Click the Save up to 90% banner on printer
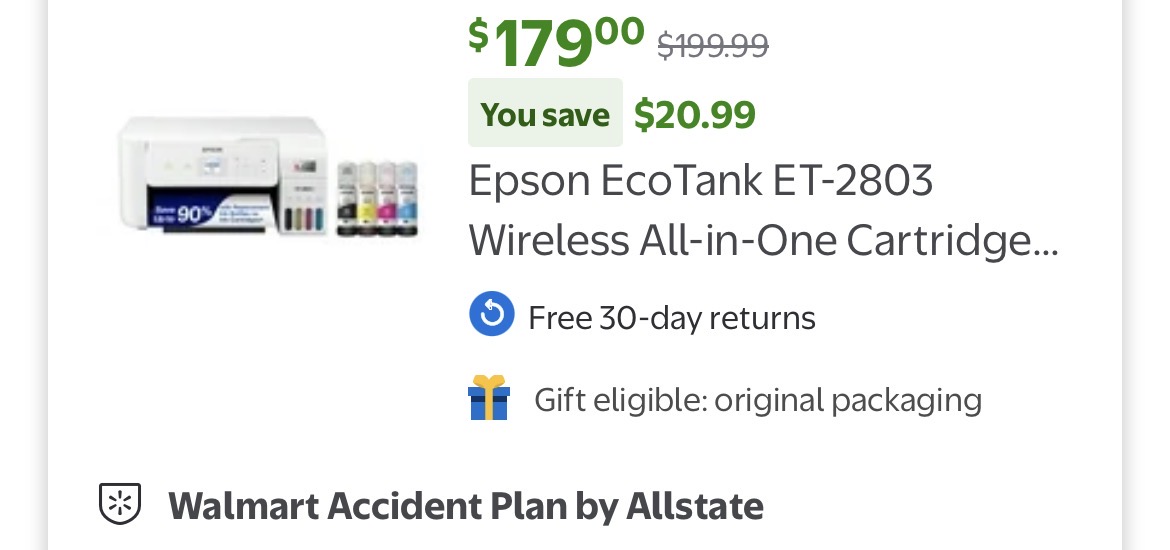The width and height of the screenshot is (1170, 550). click(x=180, y=212)
